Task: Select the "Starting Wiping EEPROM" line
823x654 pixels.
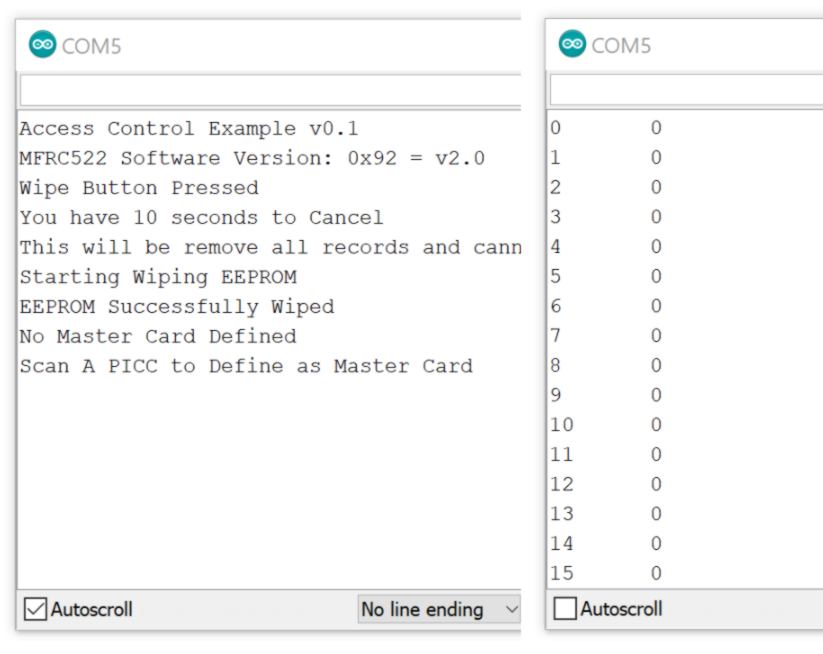Action: pos(157,277)
